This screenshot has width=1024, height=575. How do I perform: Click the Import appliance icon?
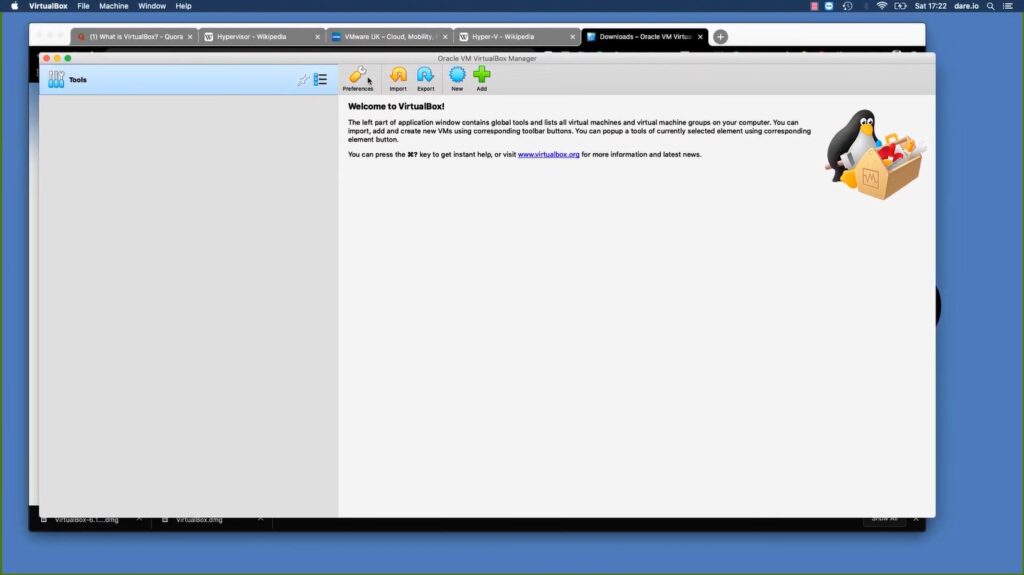click(398, 79)
